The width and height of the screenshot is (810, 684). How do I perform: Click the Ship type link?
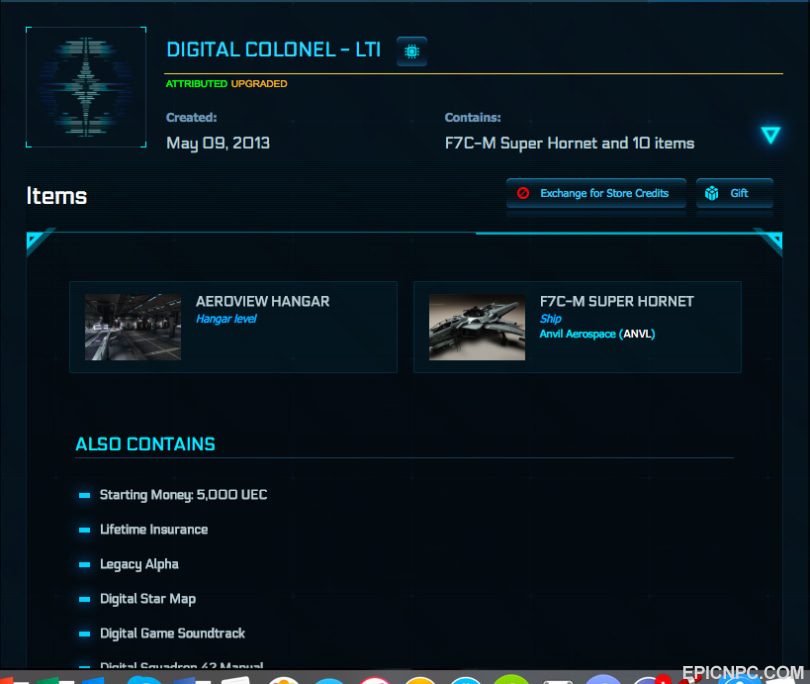coord(550,319)
